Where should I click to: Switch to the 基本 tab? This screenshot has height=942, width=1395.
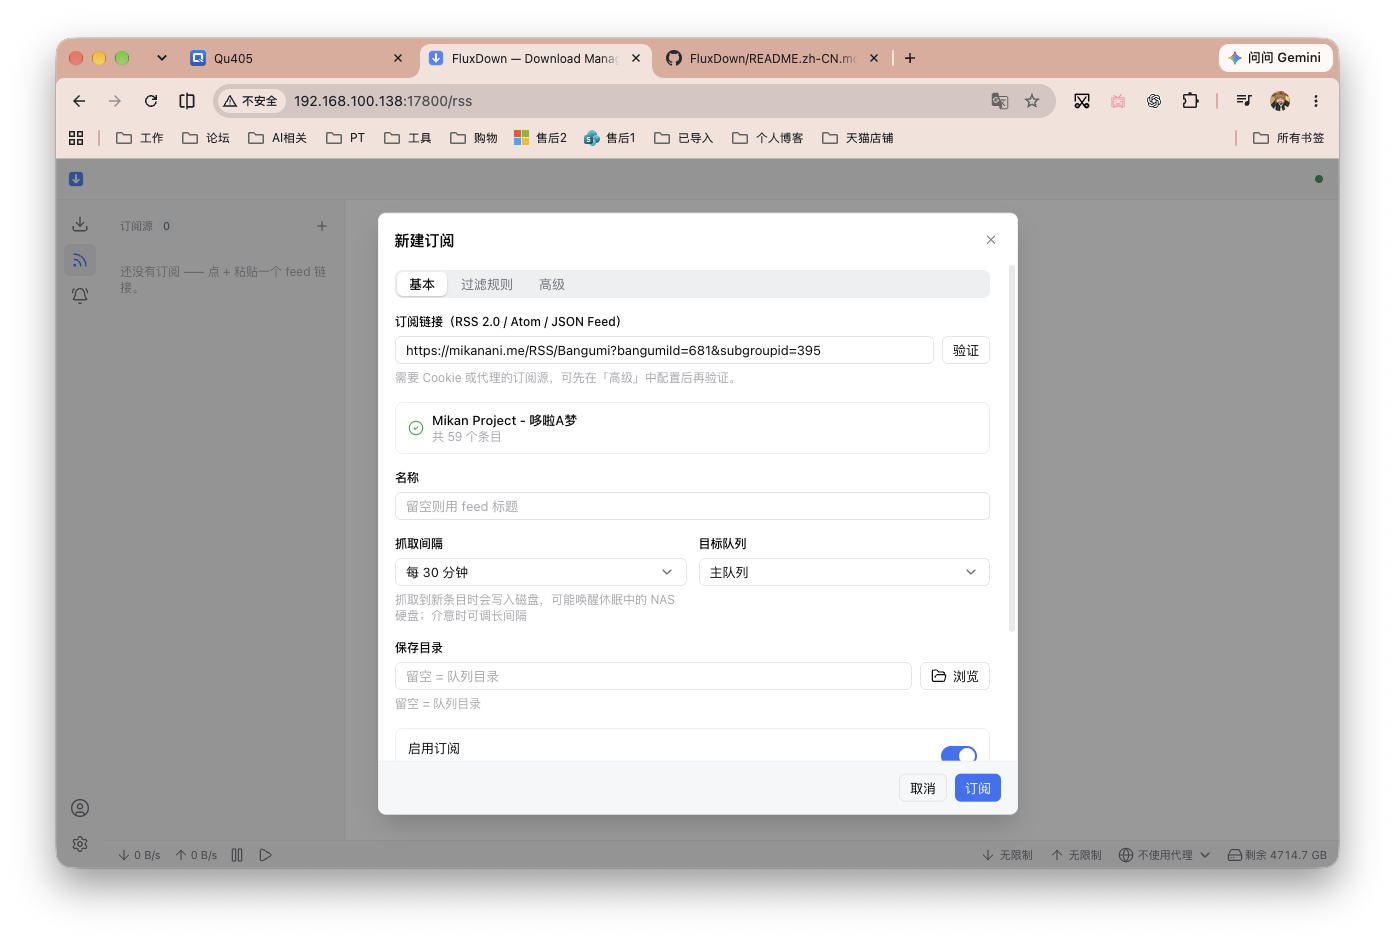coord(422,285)
